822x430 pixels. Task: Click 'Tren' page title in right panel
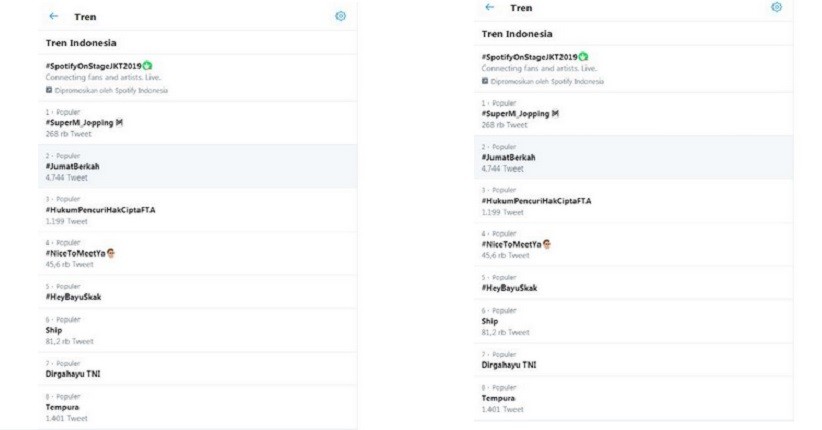521,8
